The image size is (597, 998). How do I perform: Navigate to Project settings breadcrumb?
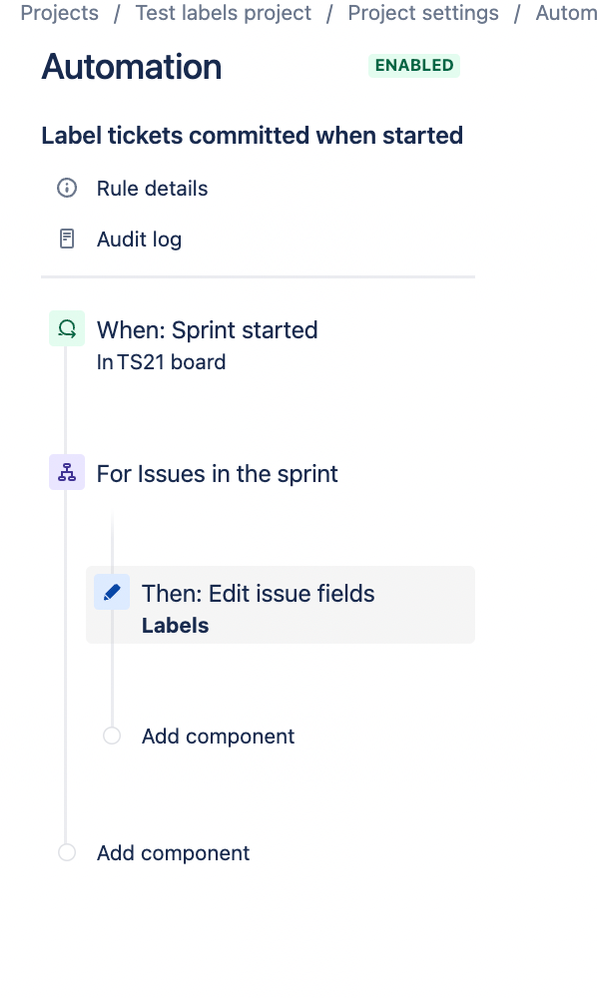[x=423, y=13]
